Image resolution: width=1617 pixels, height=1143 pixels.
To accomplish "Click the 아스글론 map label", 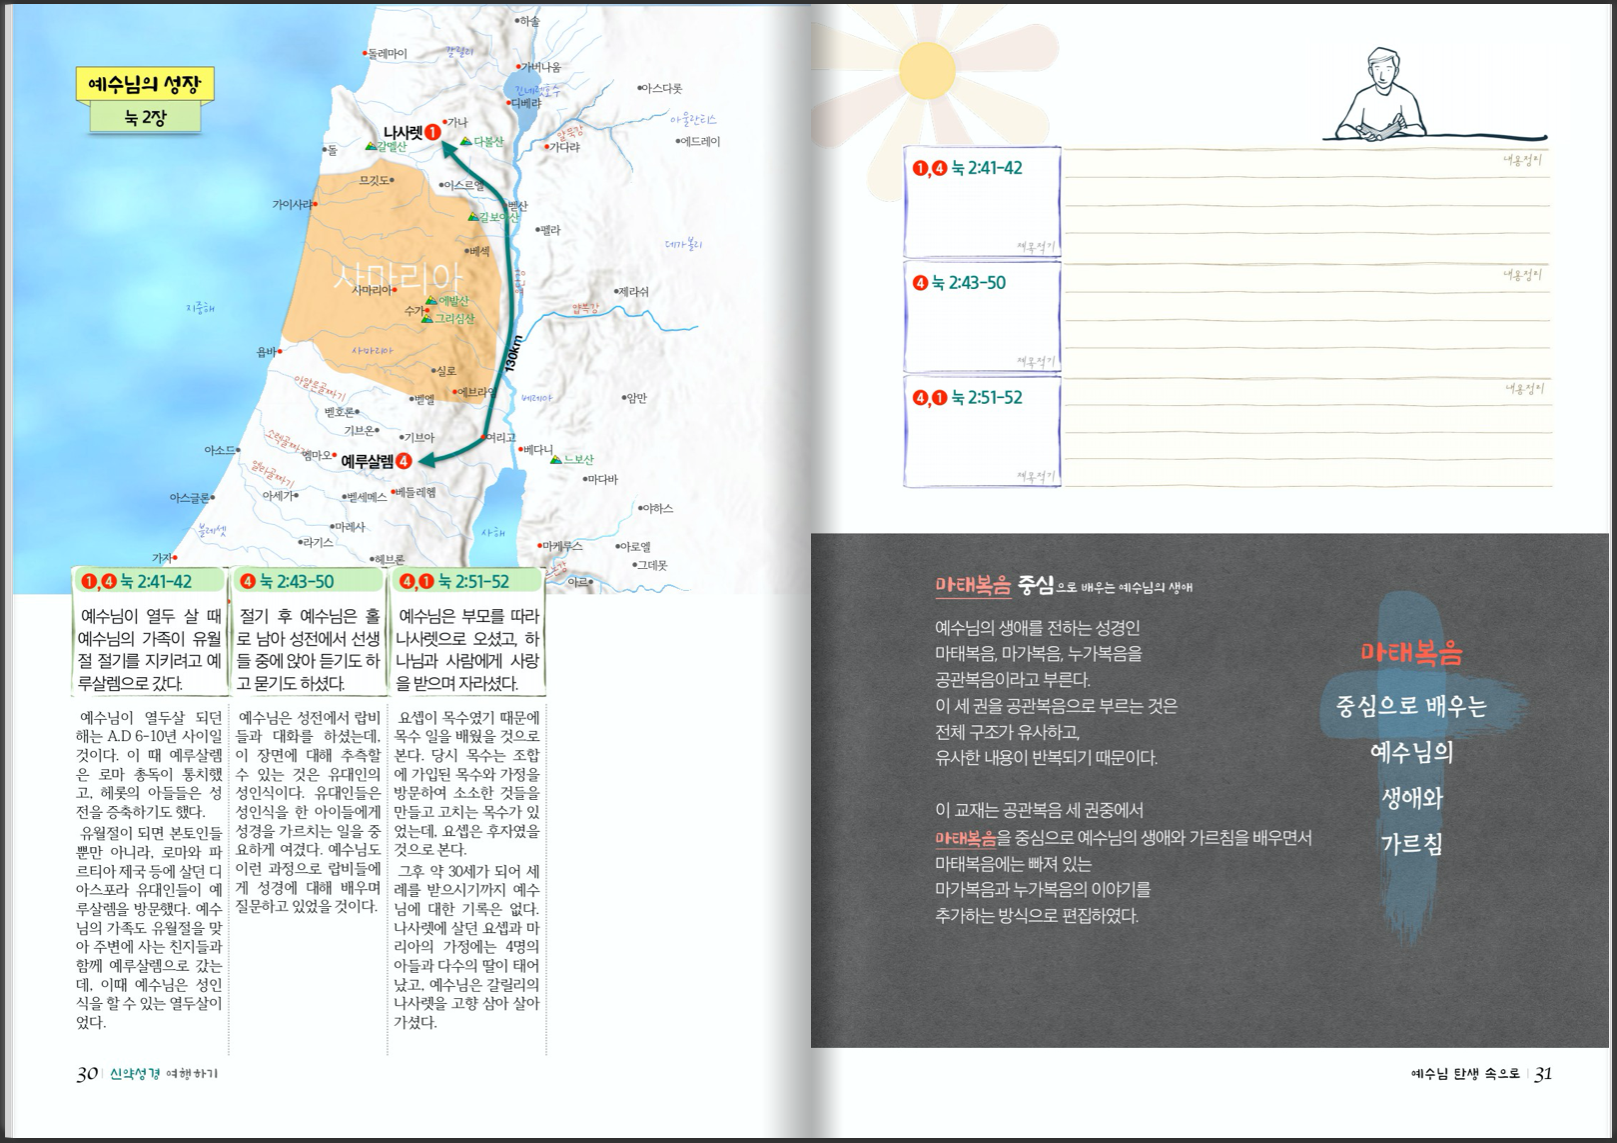I will pyautogui.click(x=189, y=497).
